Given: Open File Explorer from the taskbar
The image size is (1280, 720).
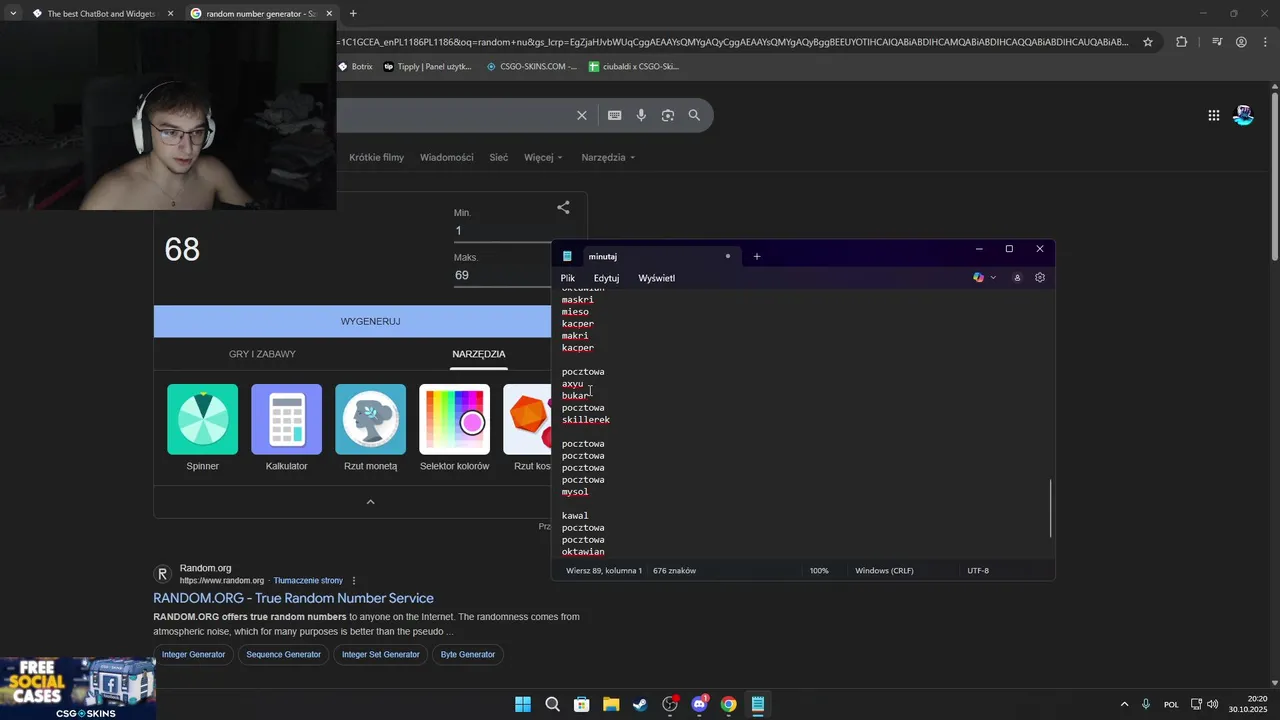Looking at the screenshot, I should pos(611,704).
